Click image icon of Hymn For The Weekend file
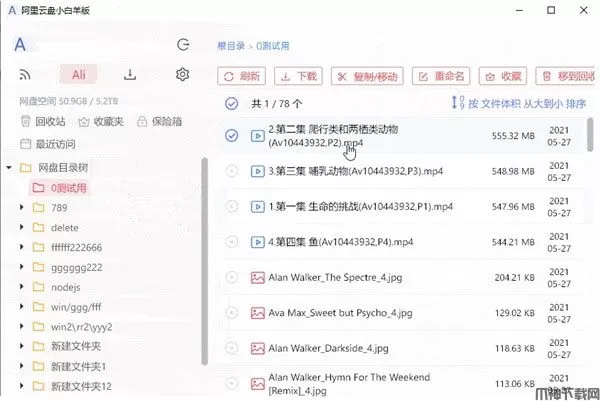The image size is (600, 401). (x=258, y=384)
